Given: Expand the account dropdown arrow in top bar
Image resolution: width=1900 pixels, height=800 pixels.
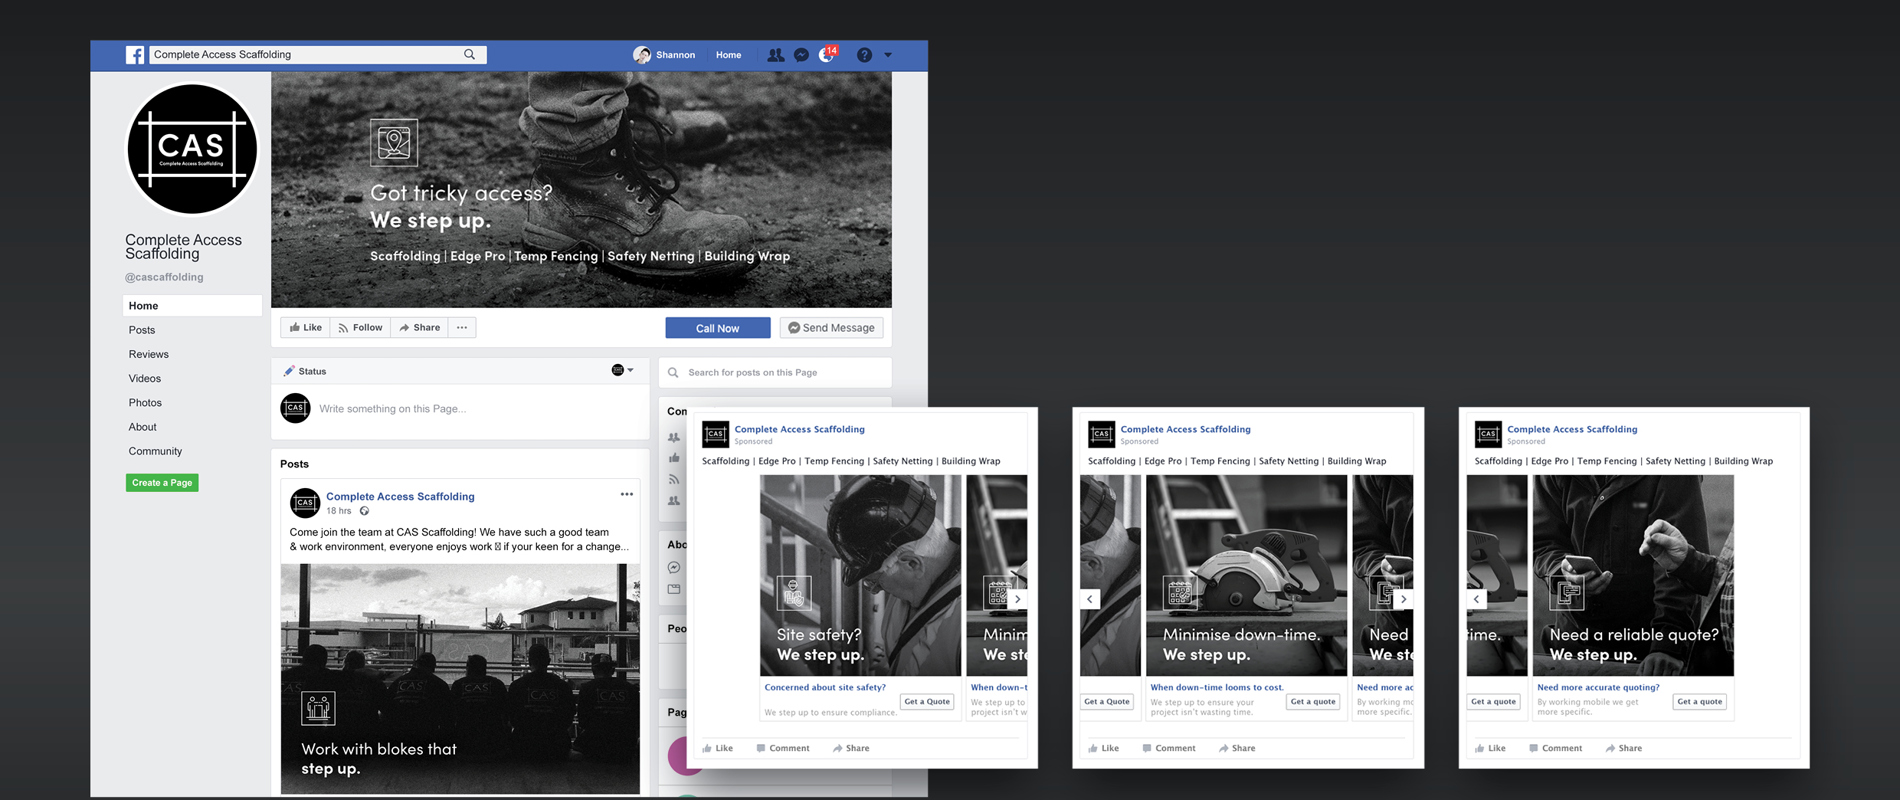Looking at the screenshot, I should [x=888, y=55].
